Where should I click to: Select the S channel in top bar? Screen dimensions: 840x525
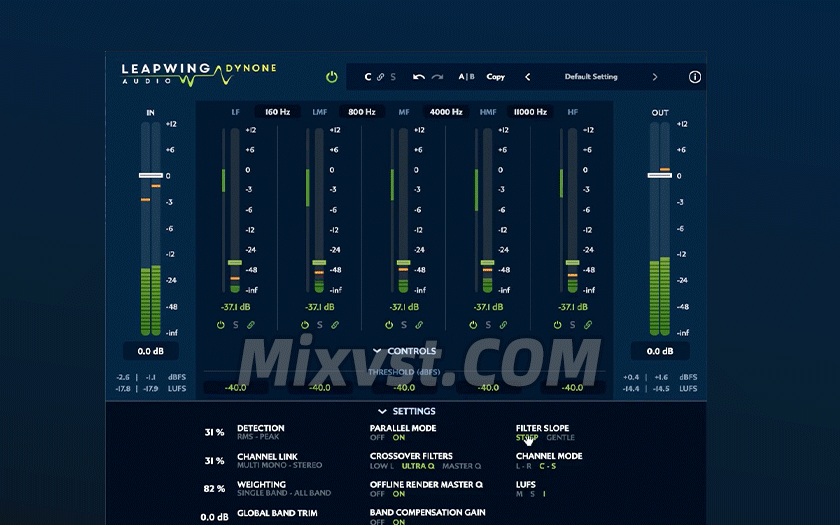tap(393, 77)
